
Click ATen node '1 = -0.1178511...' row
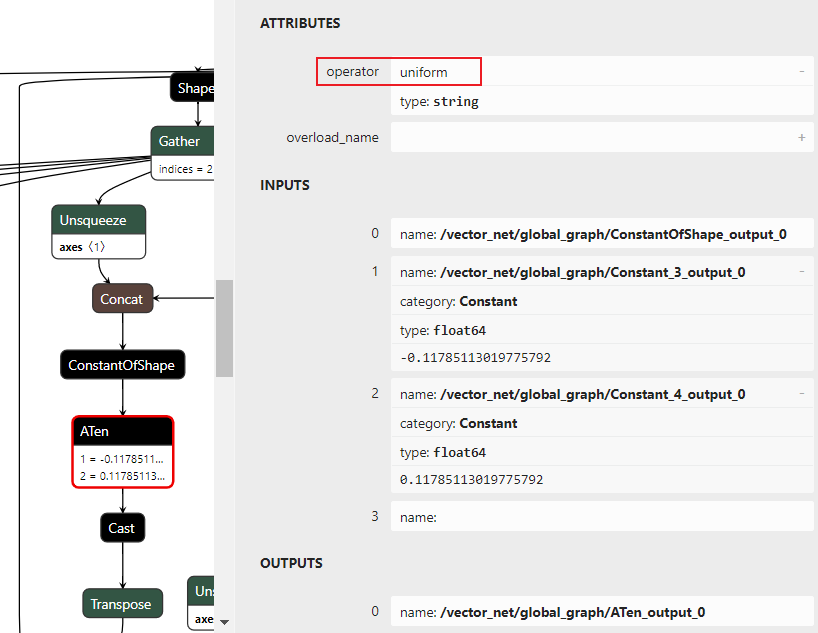point(122,459)
